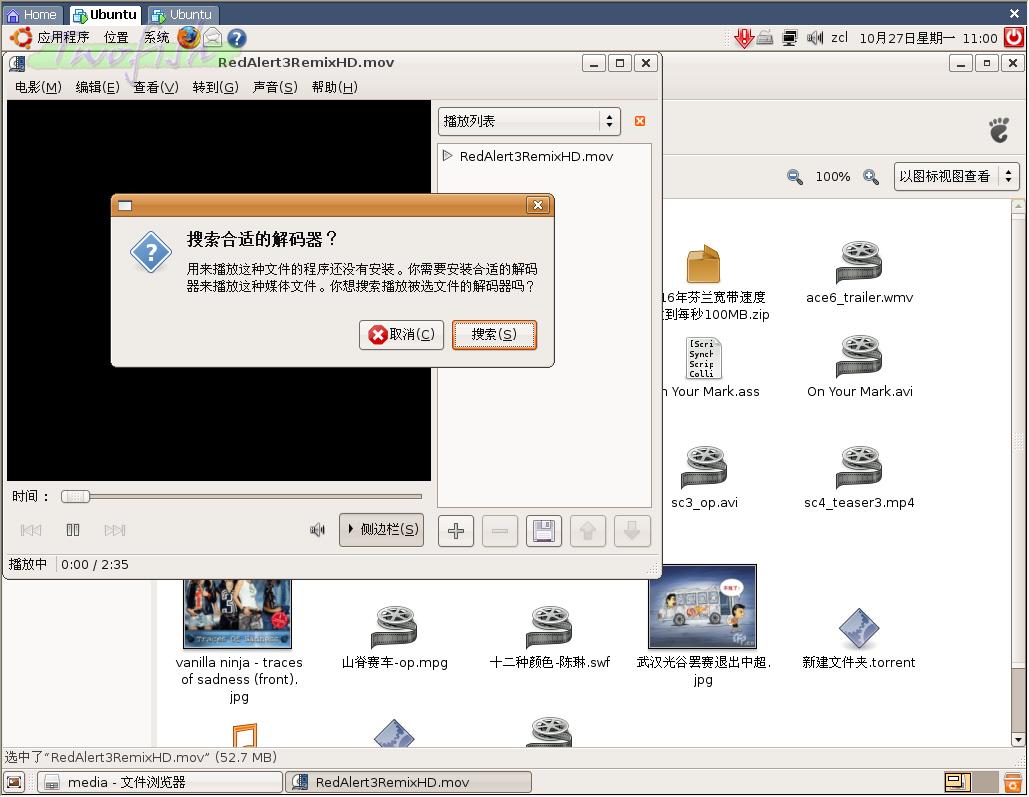Select the vanilla ninja jpg thumbnail

[x=238, y=614]
